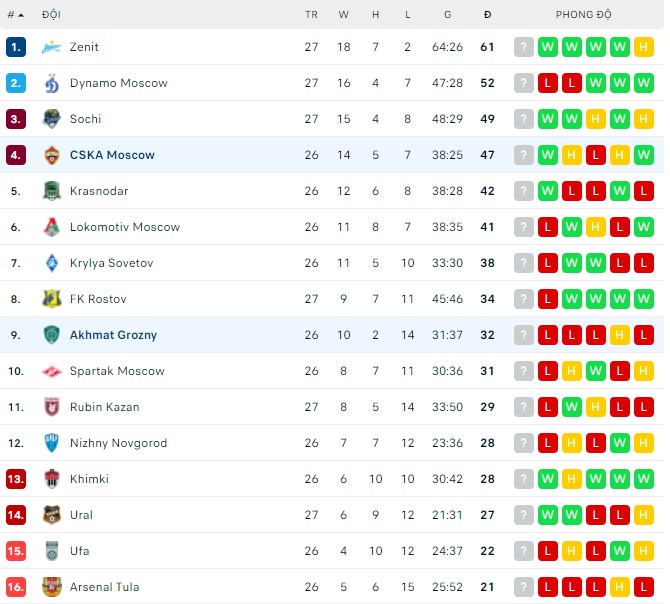Click rank 16 badge for Arsenal Tula
670x604 pixels.
[15, 587]
